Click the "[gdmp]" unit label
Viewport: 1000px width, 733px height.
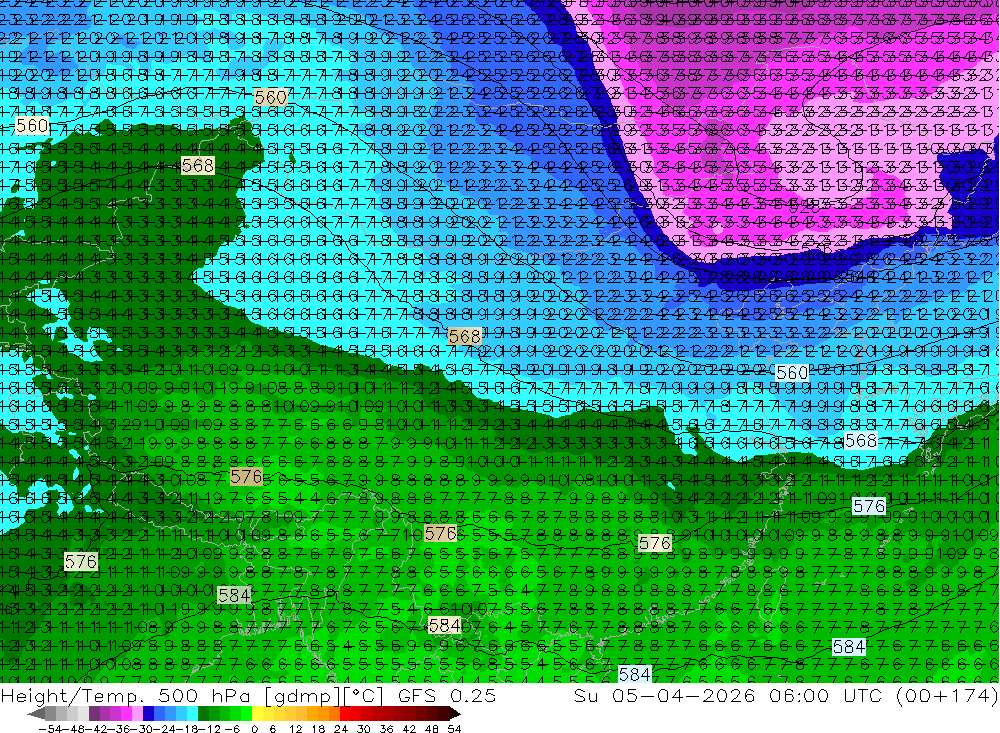301,696
